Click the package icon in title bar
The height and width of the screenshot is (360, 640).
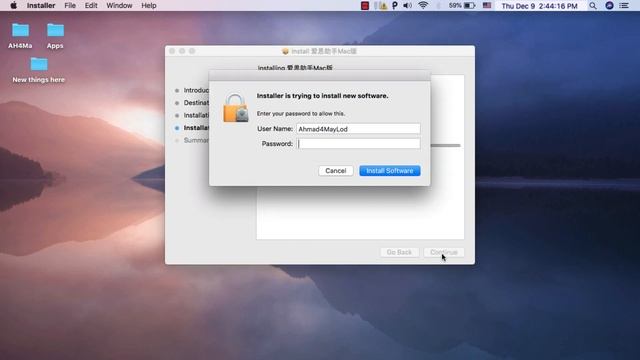coord(285,51)
